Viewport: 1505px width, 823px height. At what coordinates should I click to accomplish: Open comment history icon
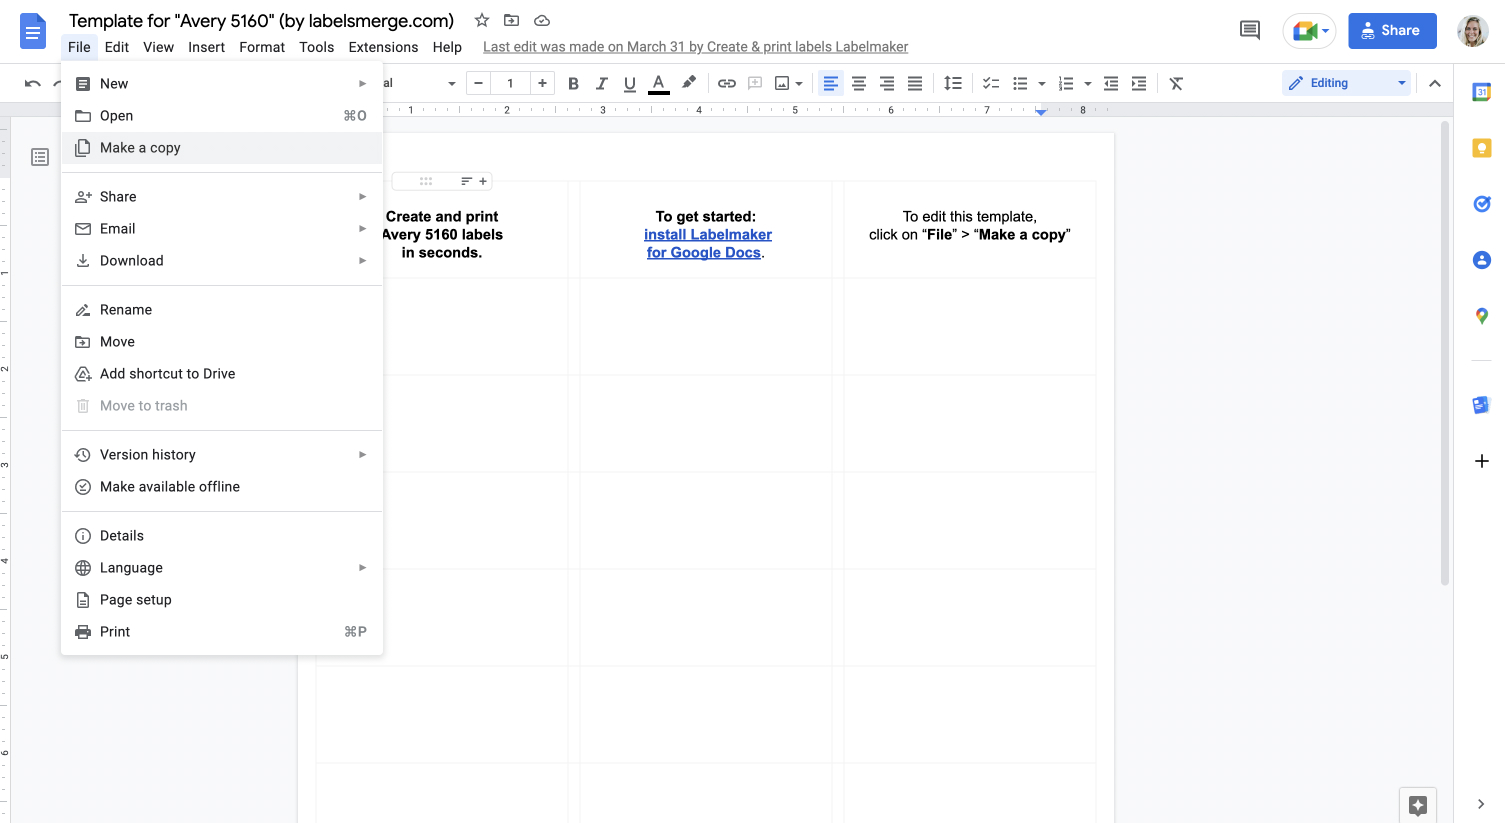click(1250, 30)
